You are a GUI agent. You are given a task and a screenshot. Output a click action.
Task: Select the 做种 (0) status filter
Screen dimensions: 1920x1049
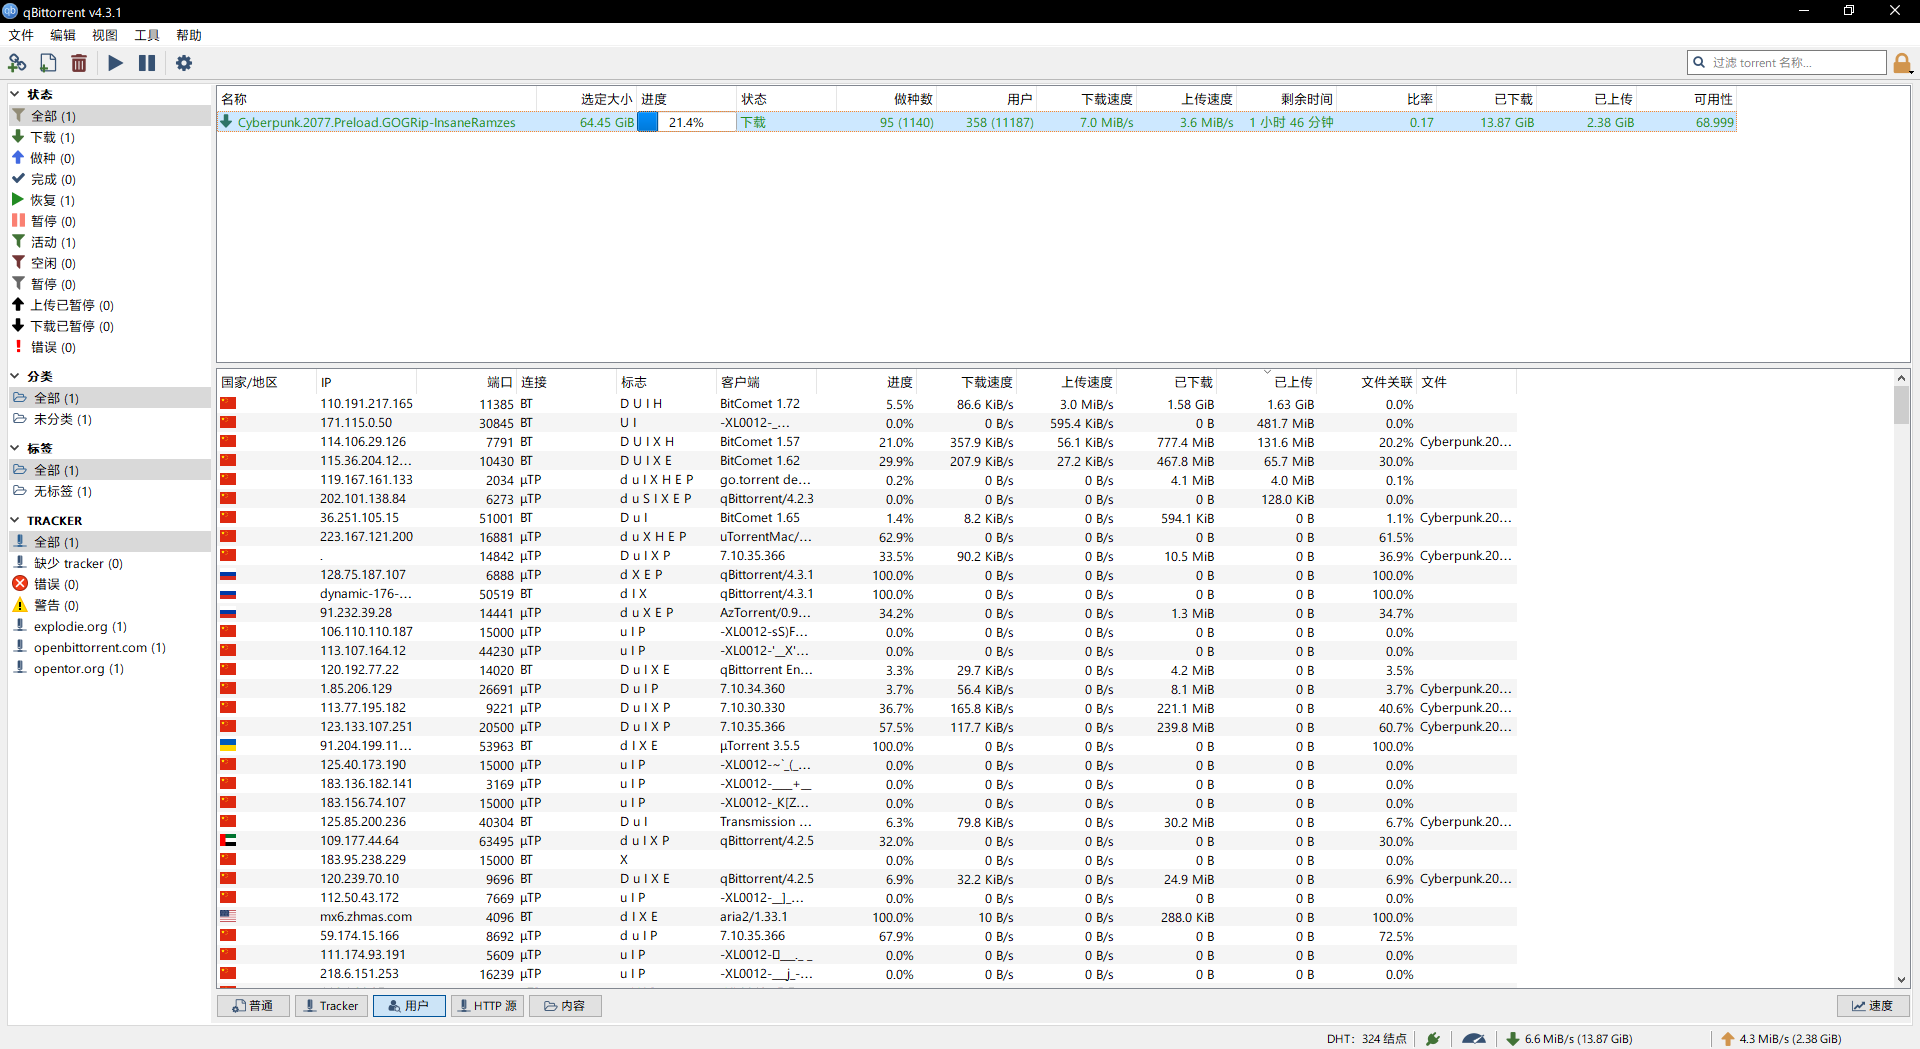point(52,158)
